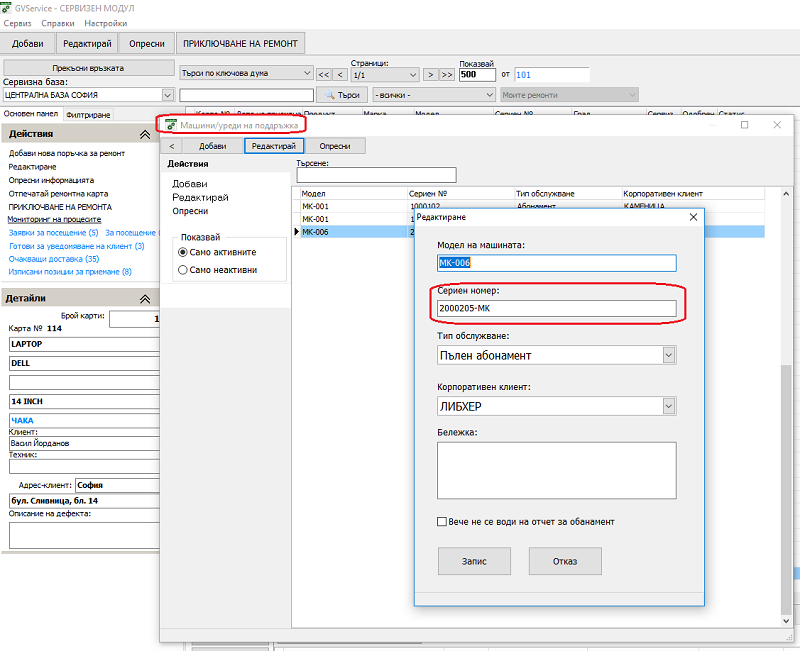This screenshot has height=651, width=800.
Task: Go to previous page with < button
Action: pos(340,75)
